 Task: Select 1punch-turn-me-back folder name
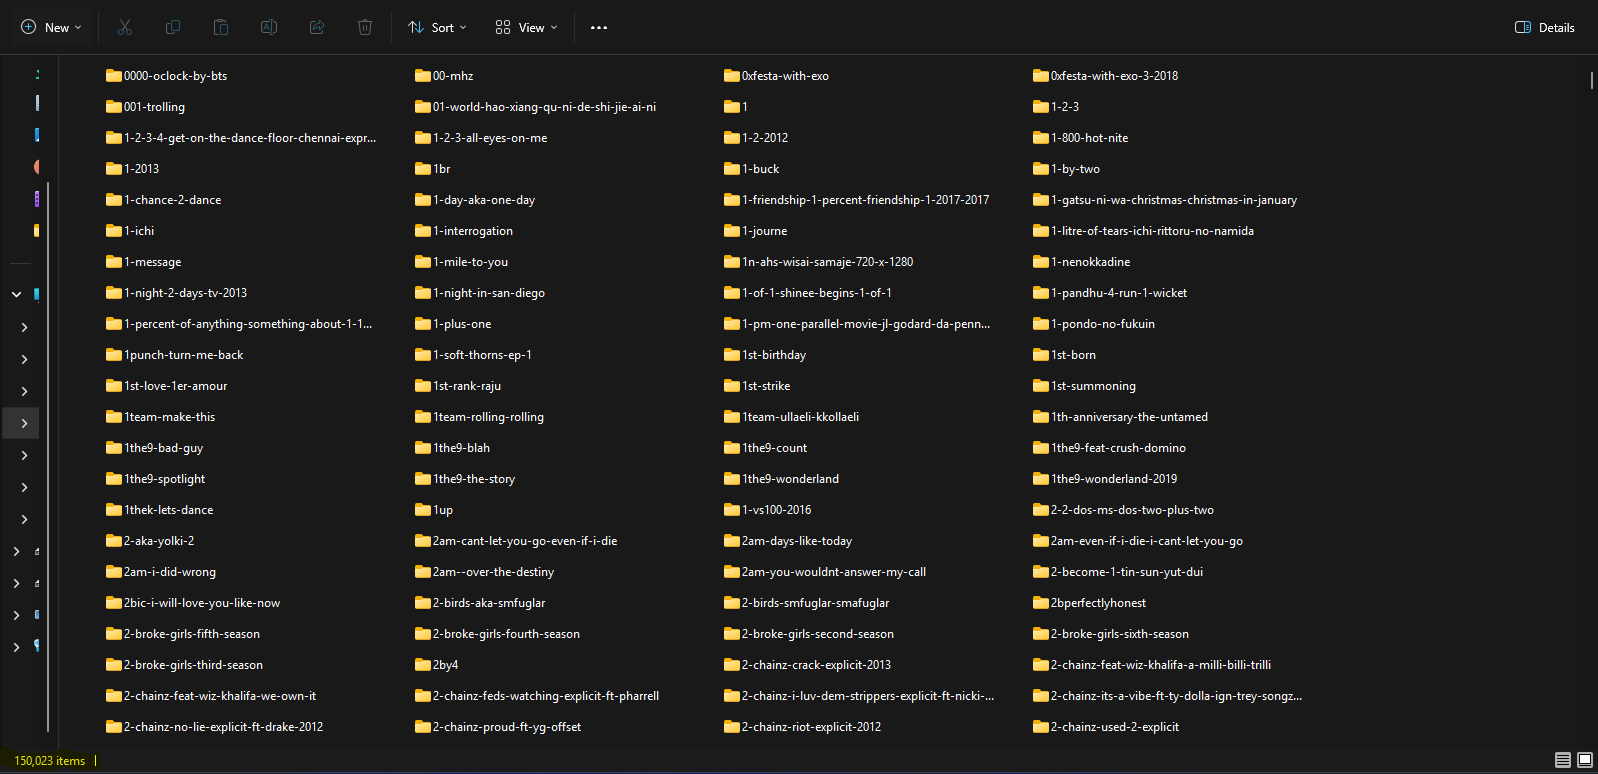[x=184, y=355]
